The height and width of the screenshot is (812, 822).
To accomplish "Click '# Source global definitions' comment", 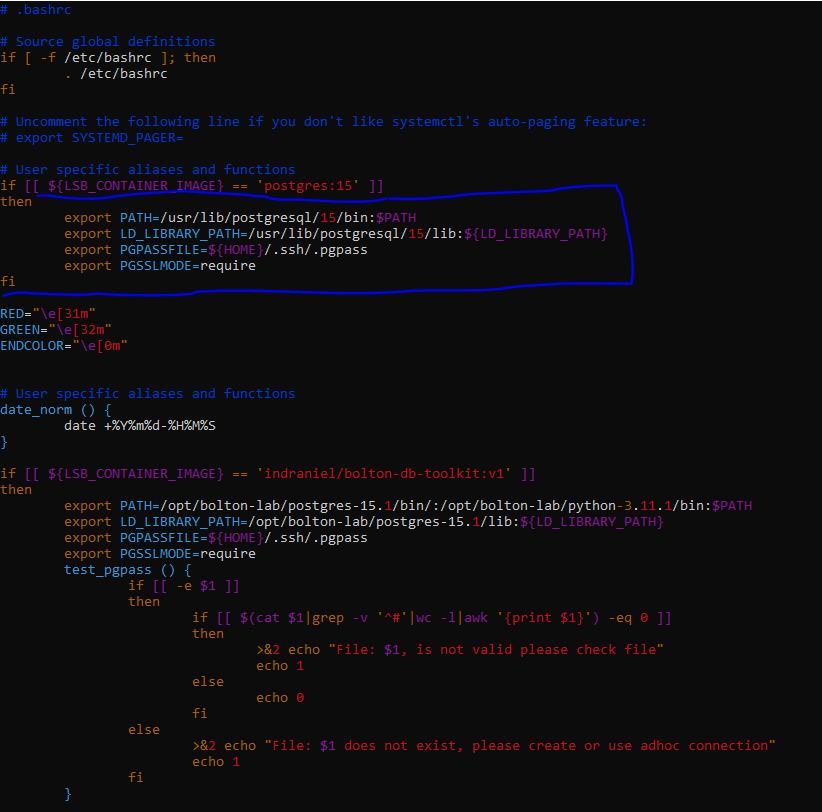I will [107, 41].
